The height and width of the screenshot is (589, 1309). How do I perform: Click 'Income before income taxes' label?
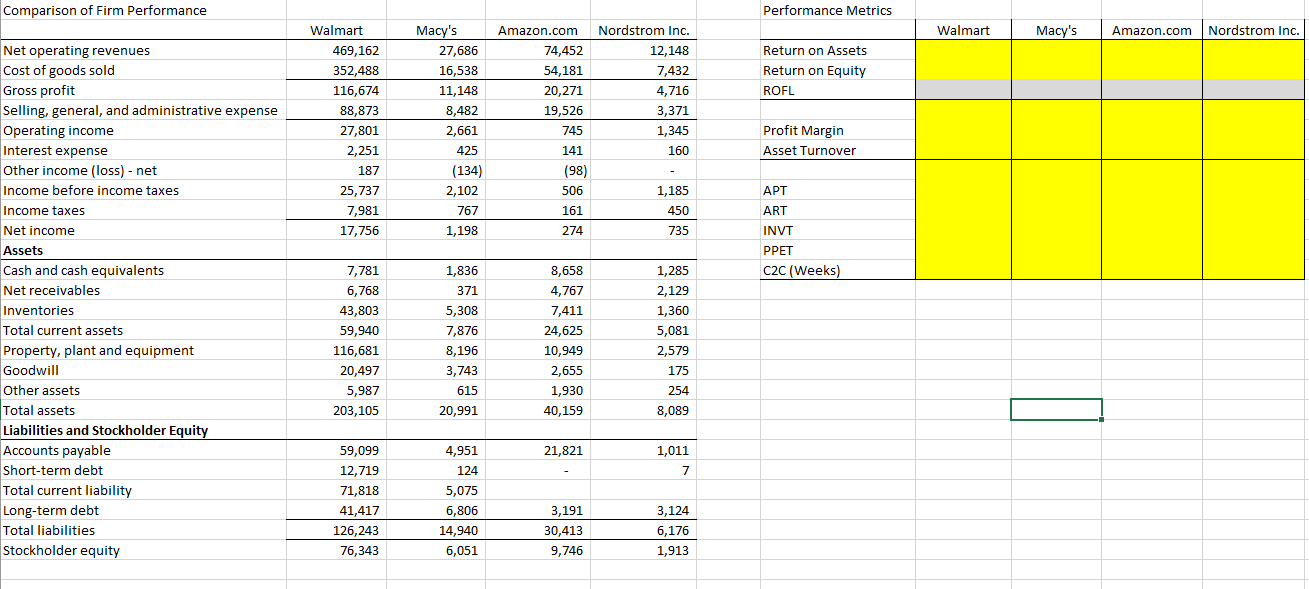tap(92, 190)
